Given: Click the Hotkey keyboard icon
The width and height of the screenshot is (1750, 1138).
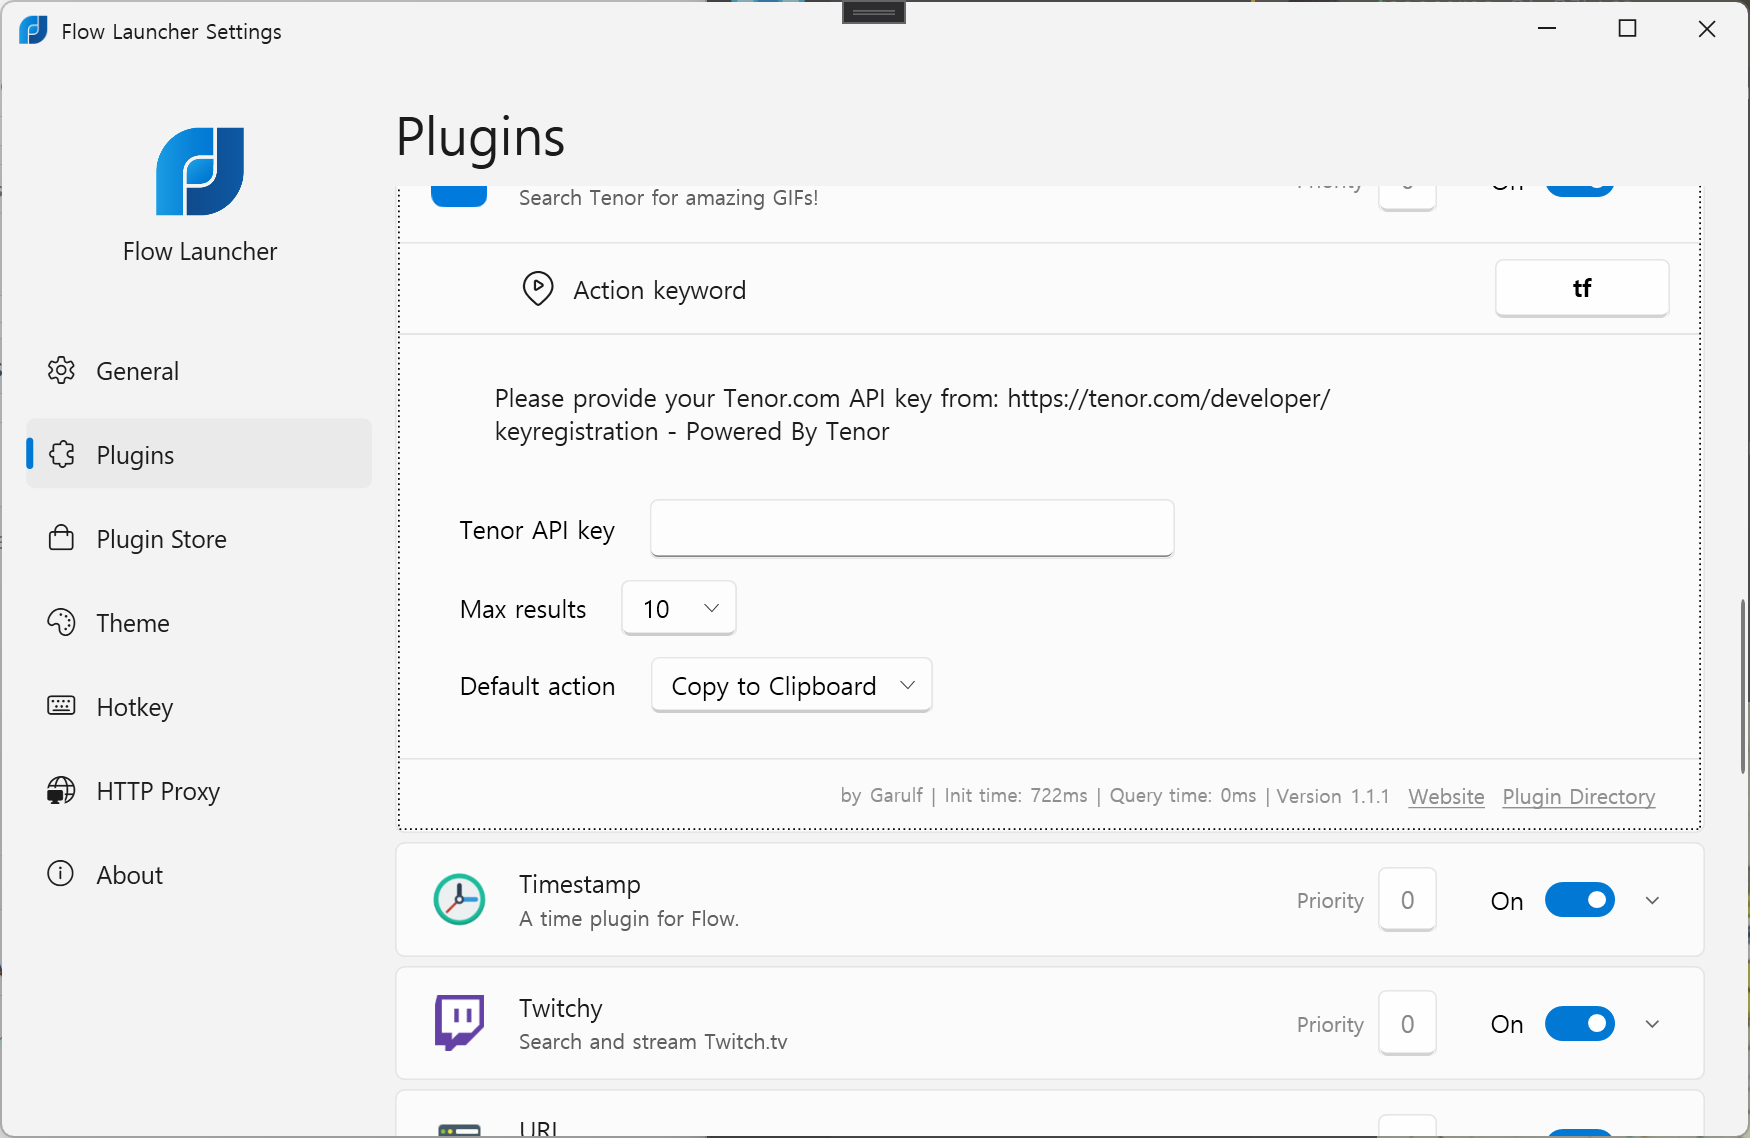Looking at the screenshot, I should pos(61,706).
